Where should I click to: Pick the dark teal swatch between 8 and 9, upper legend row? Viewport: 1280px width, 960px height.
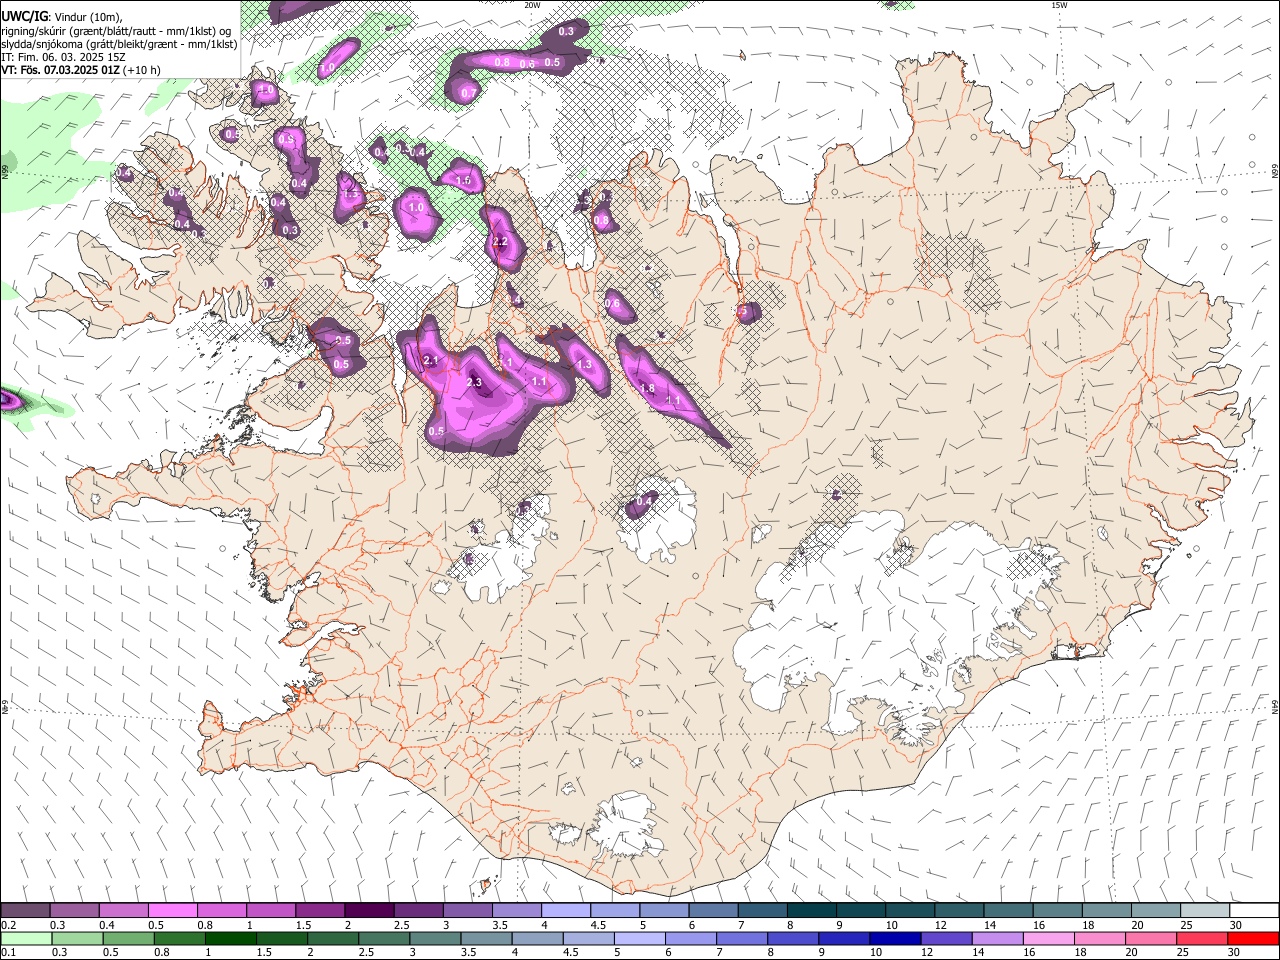pos(811,910)
